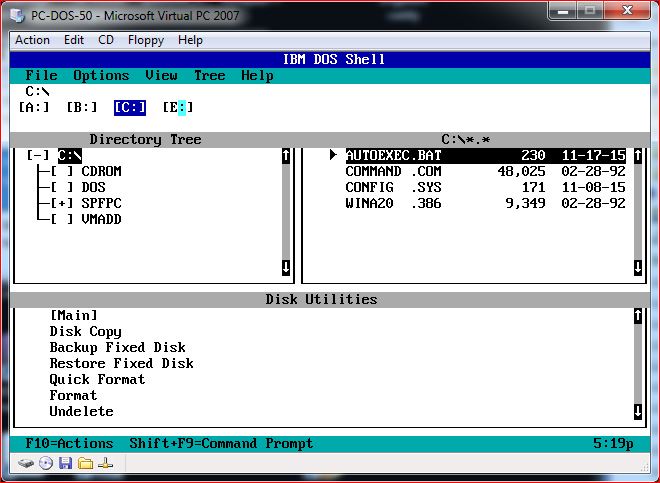Click the Directory Tree scroll up arrow
The image size is (660, 483).
point(286,155)
